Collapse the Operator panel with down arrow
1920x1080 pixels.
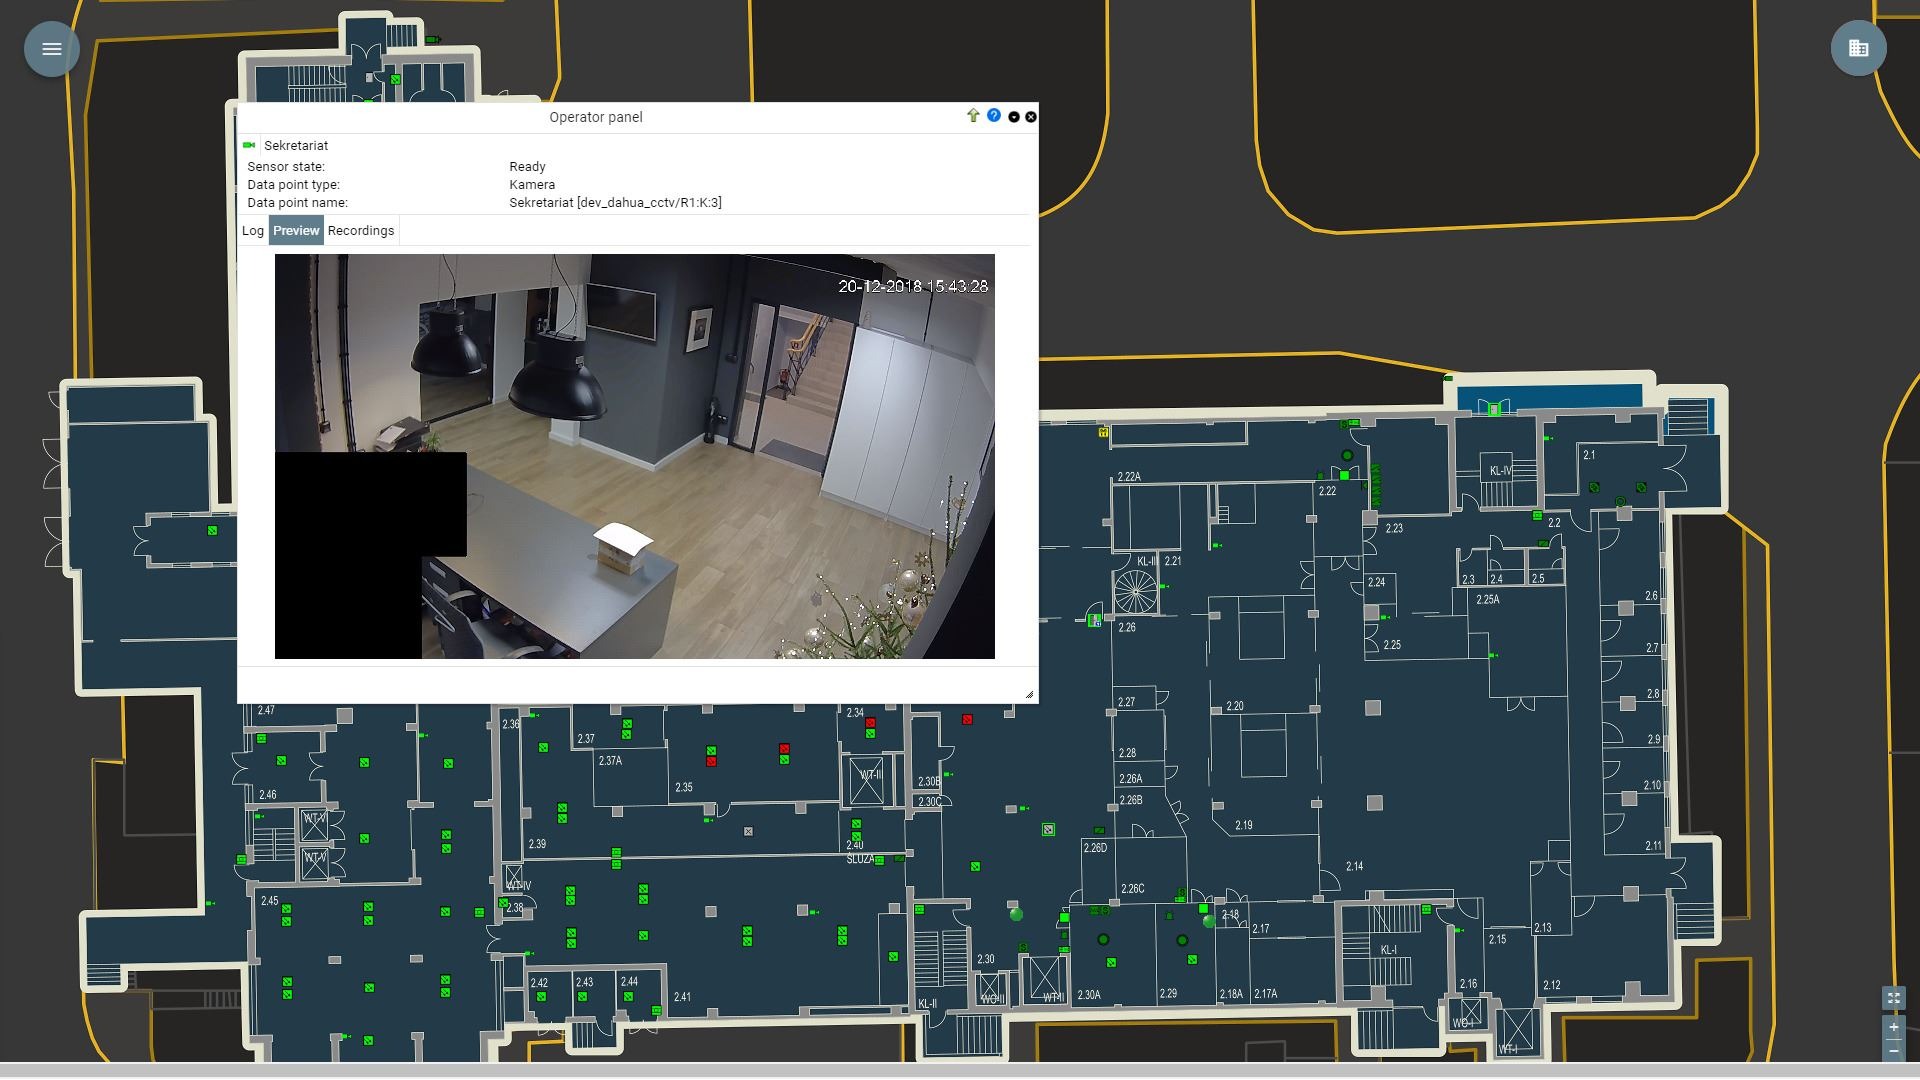[1014, 117]
